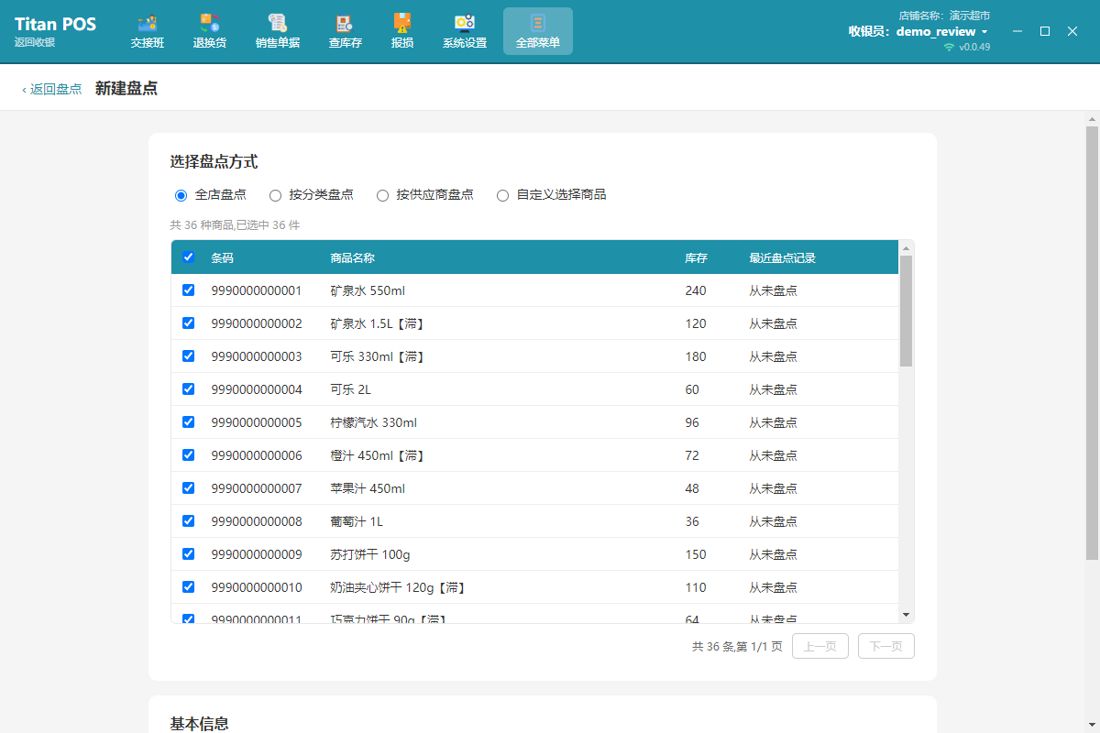1100x733 pixels.
Task: Open the cashier demo_review dropdown
Action: 941,32
